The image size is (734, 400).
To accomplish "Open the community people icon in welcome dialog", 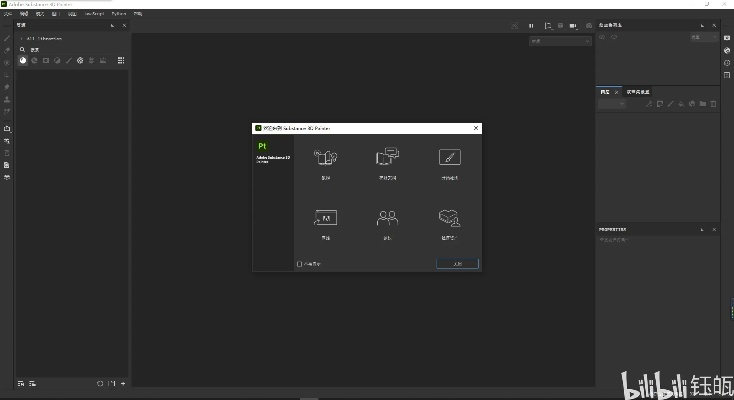I will click(387, 218).
